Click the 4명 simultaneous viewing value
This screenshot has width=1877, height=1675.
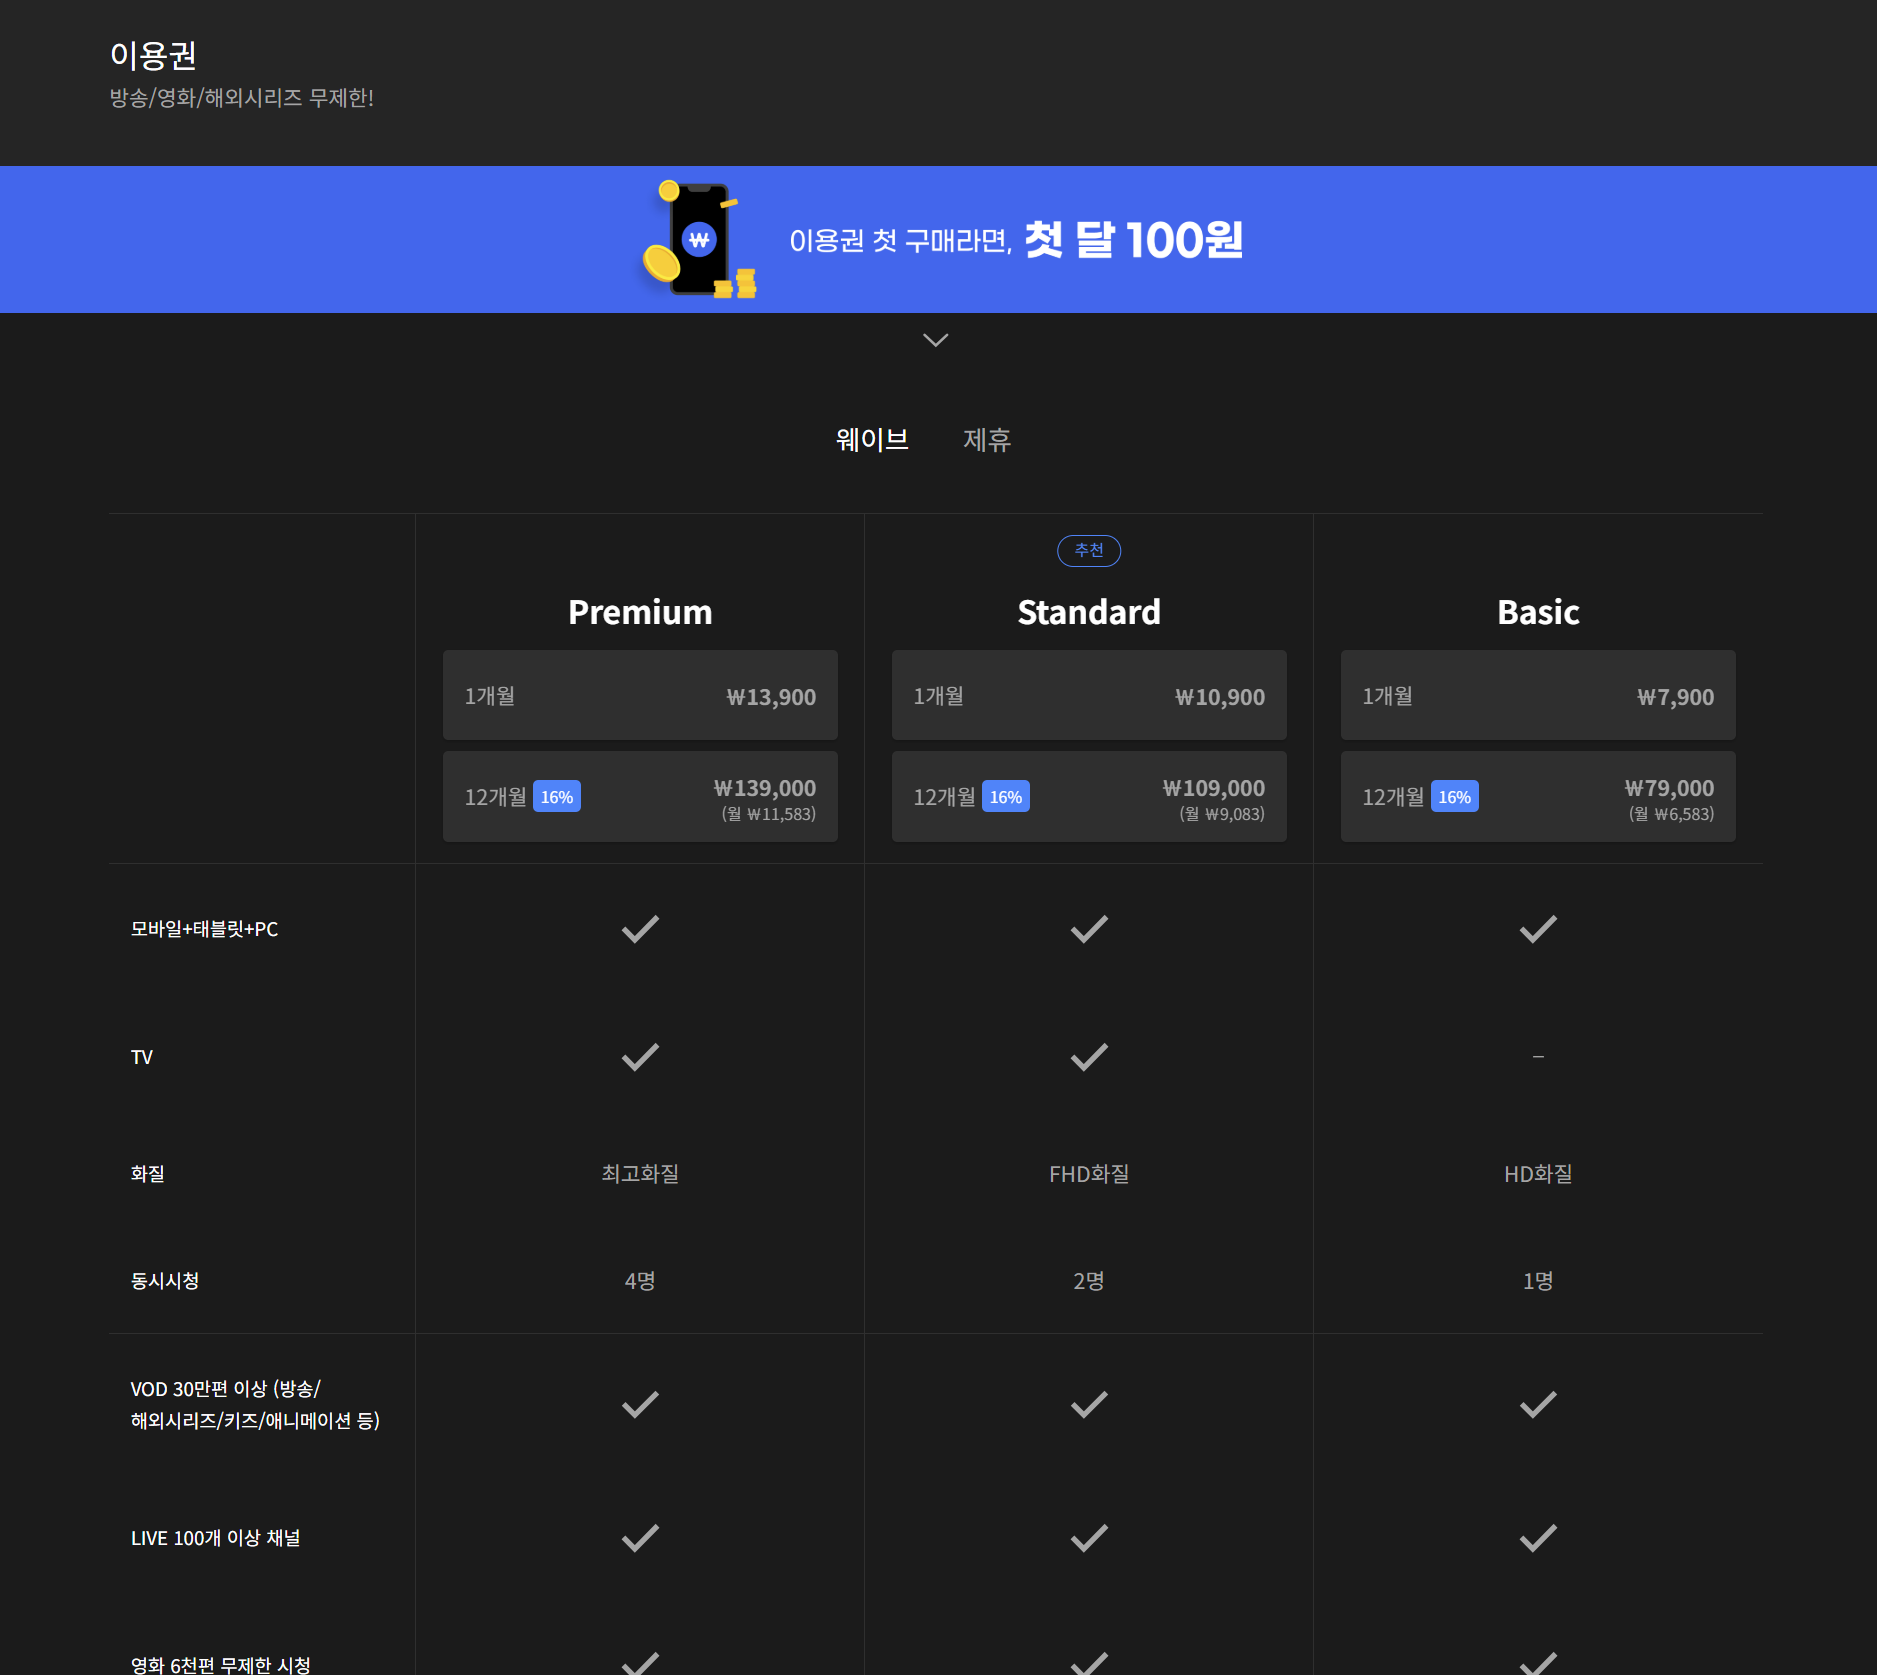click(x=640, y=1281)
